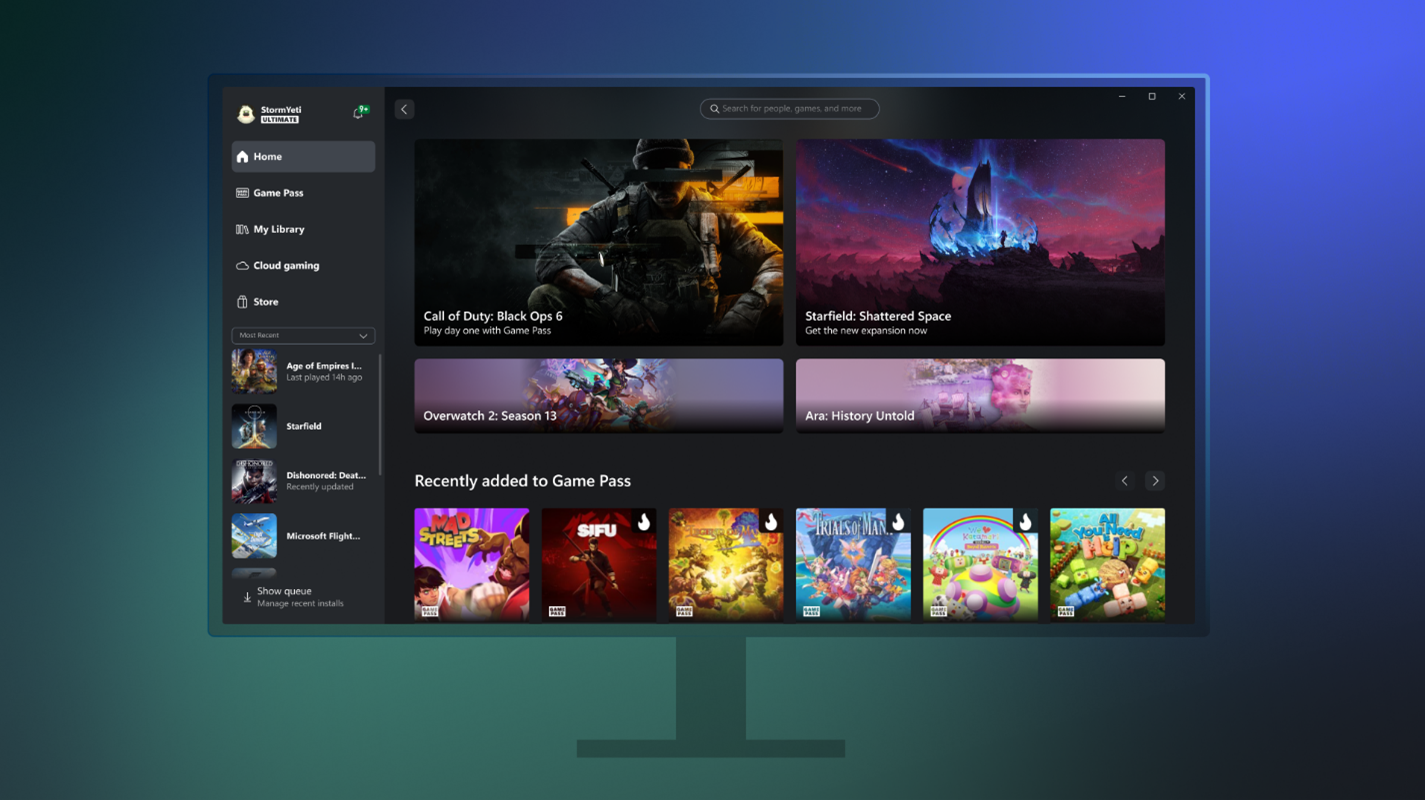
Task: Open the Most Recent sort dropdown
Action: 302,335
